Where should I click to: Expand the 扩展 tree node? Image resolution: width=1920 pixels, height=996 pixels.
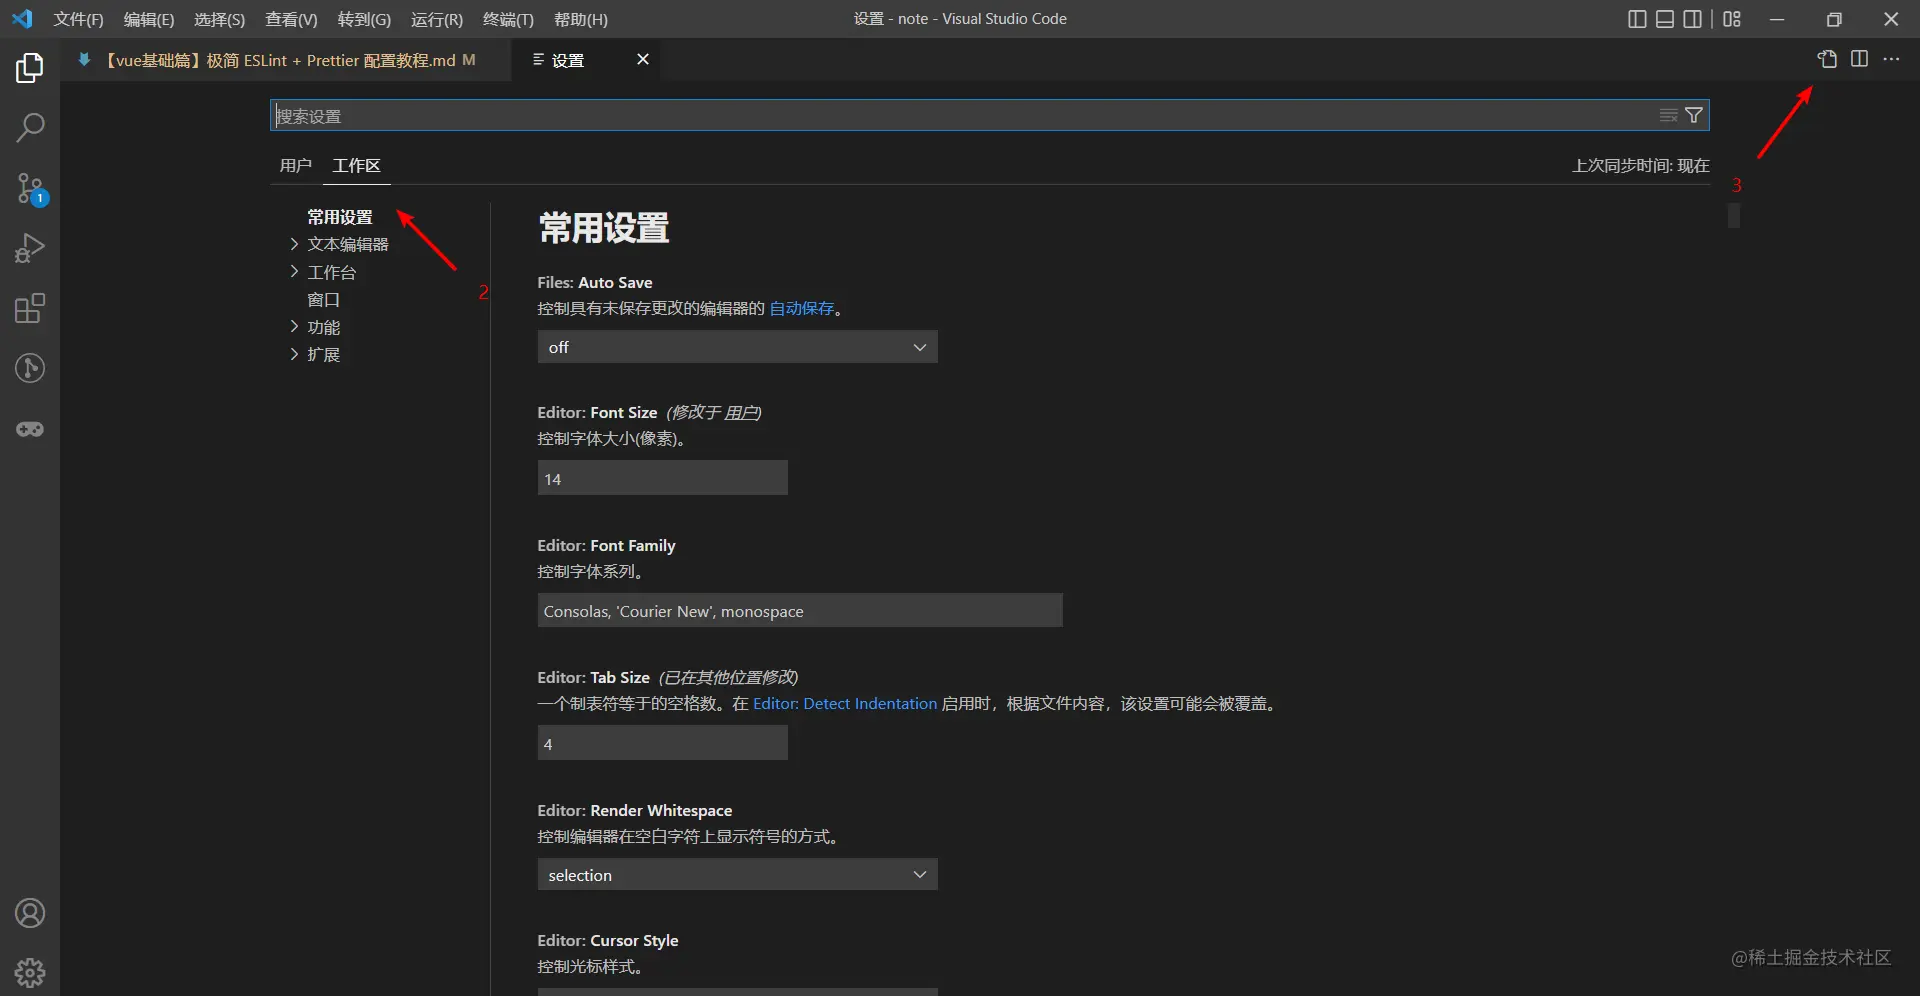323,354
